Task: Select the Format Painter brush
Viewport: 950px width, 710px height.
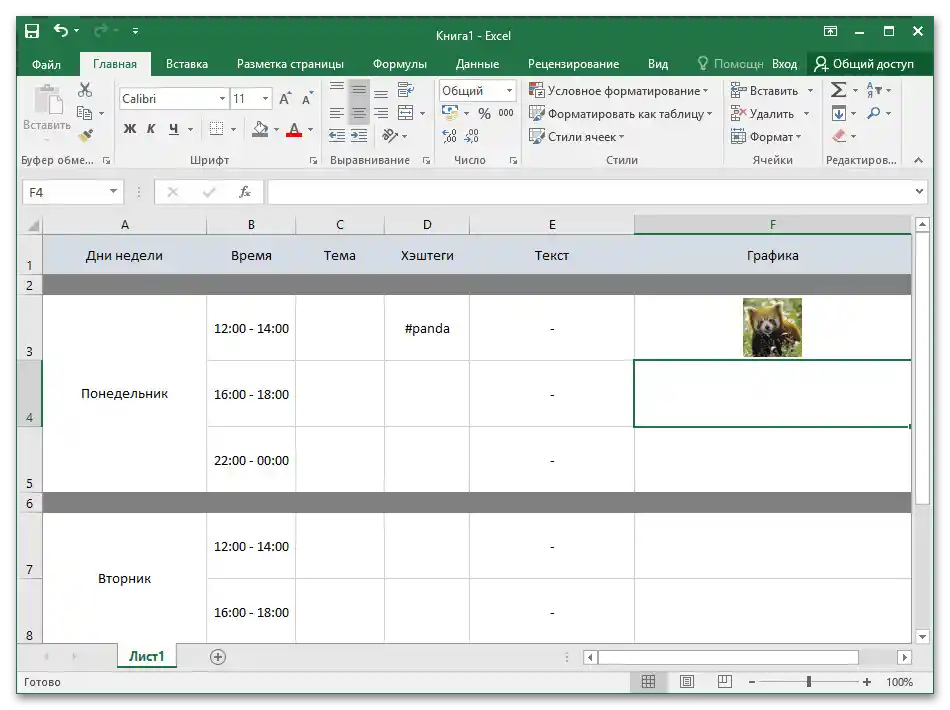Action: point(85,135)
